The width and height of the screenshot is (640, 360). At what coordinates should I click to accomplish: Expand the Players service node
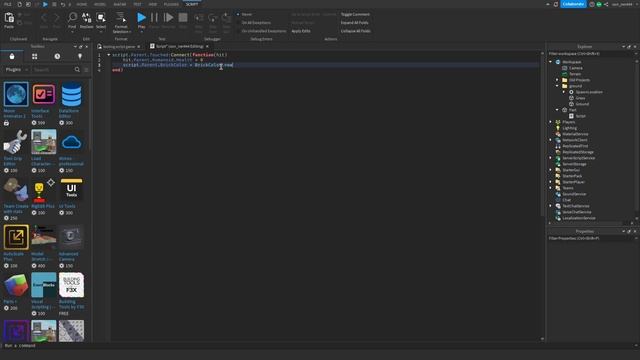tap(551, 122)
